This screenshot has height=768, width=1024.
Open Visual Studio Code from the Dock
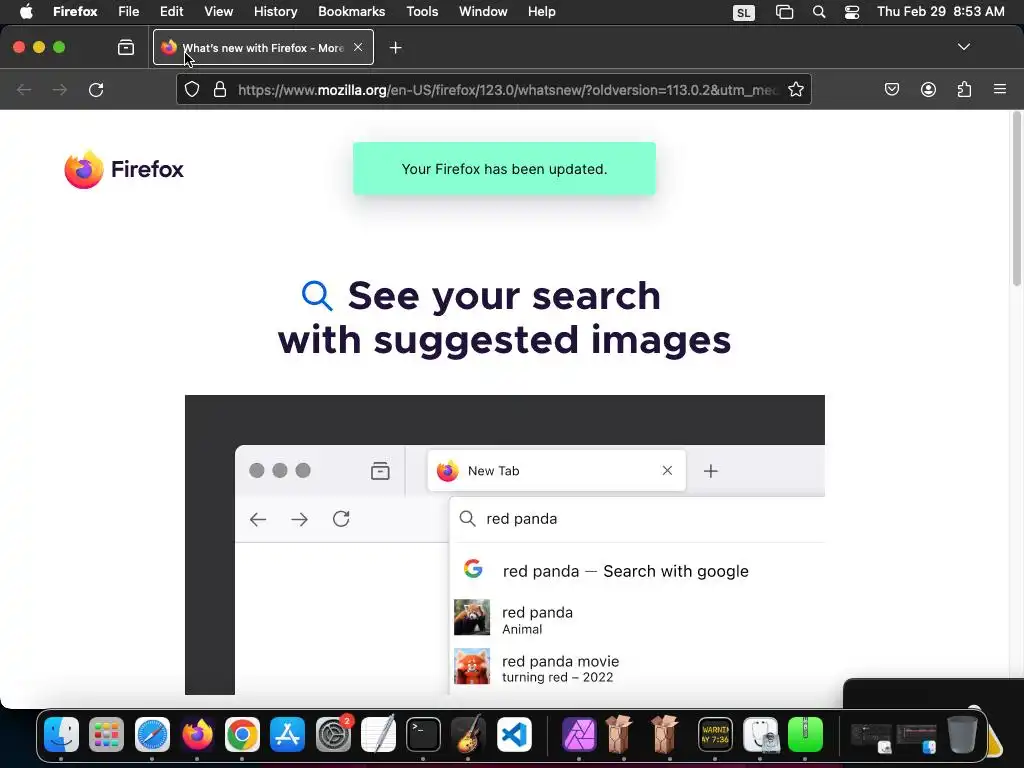click(x=514, y=735)
